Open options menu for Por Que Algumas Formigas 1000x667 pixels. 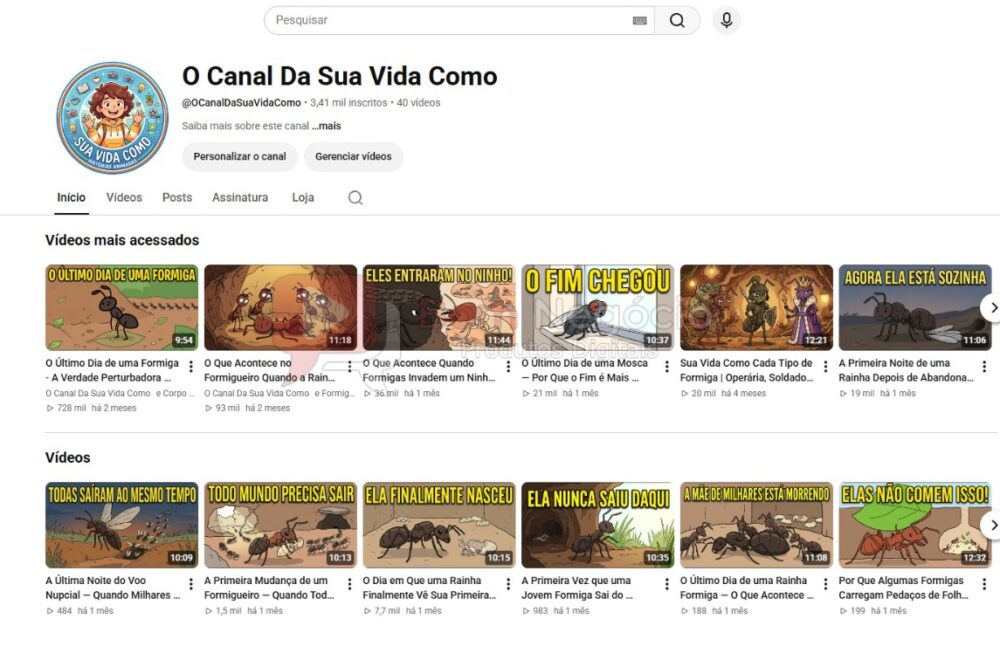pos(985,584)
